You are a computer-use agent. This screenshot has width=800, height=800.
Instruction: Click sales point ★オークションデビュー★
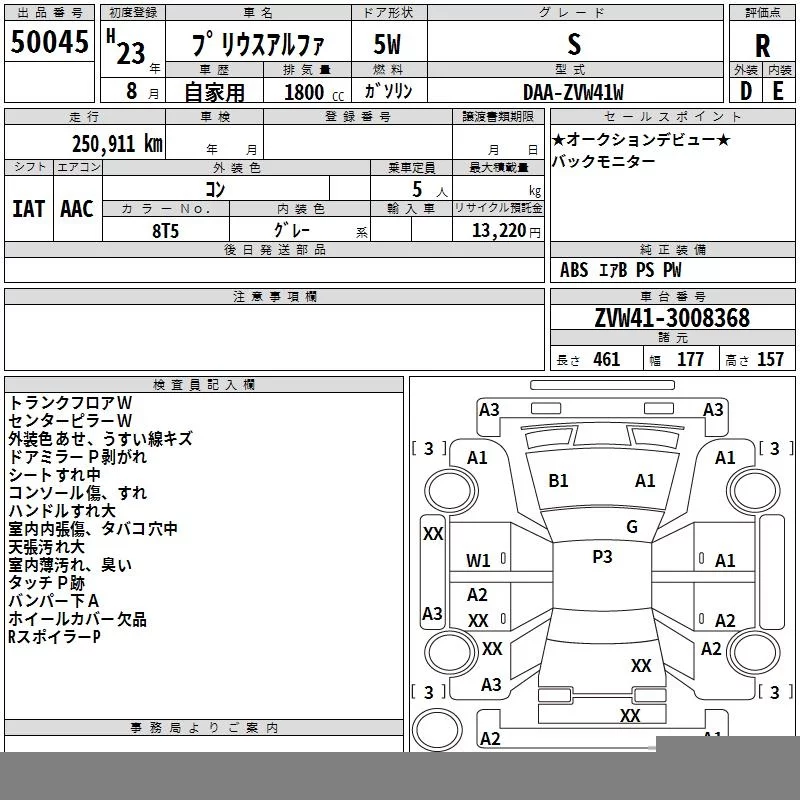pyautogui.click(x=641, y=139)
